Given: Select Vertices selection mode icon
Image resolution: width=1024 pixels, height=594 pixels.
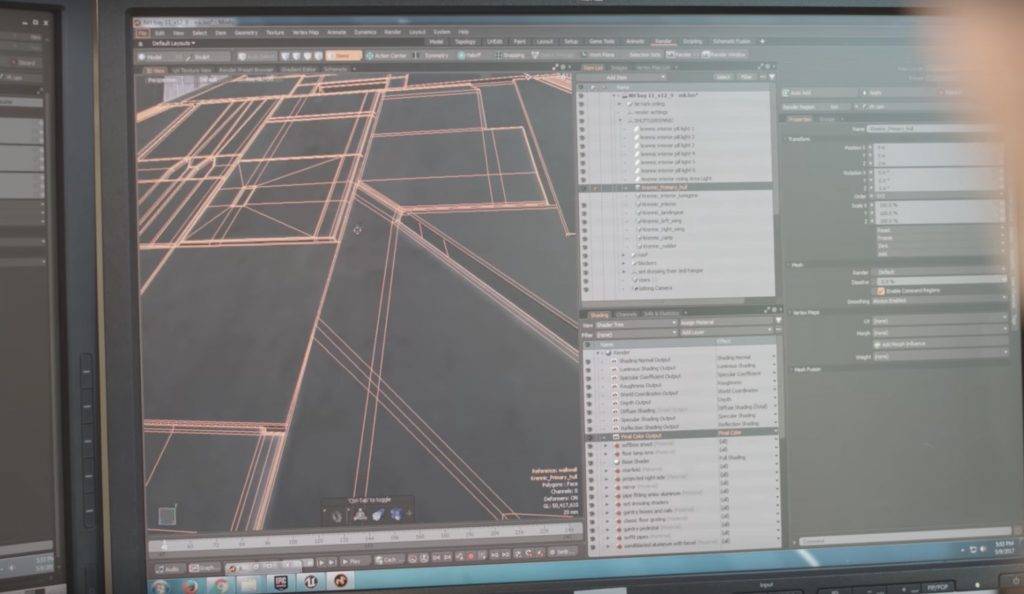Looking at the screenshot, I should coord(285,56).
